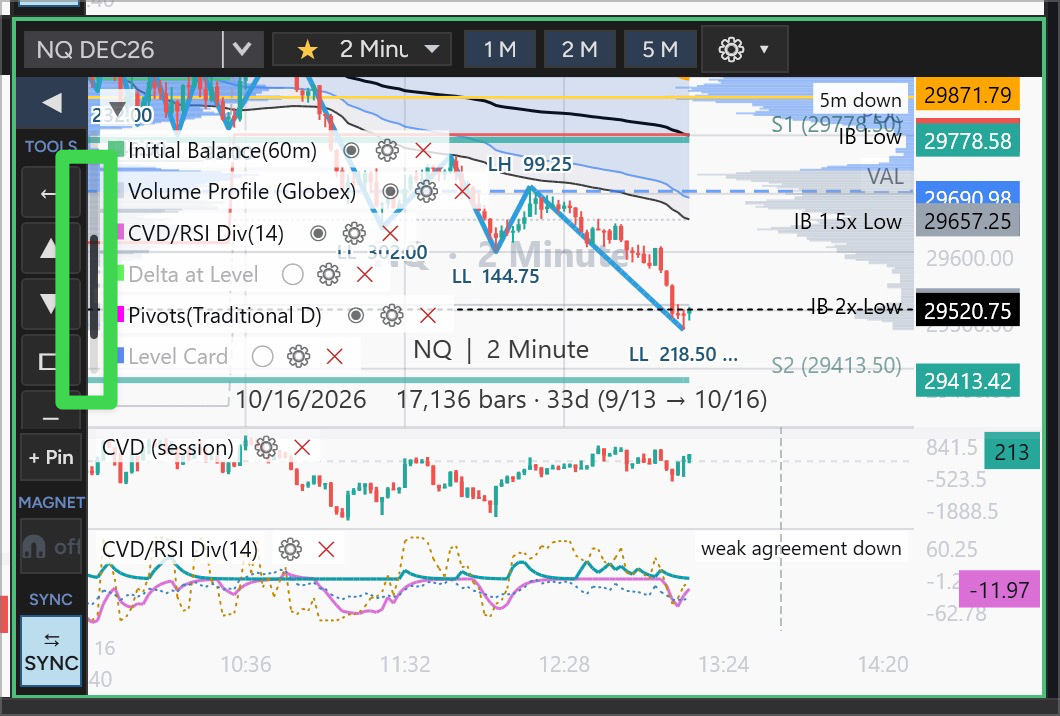Remove the Initial Balance(60m) indicator
The image size is (1060, 716).
[x=423, y=150]
